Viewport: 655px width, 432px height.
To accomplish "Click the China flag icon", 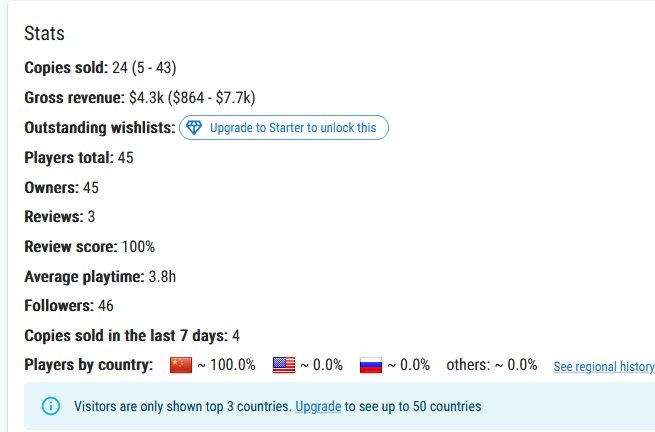I will pyautogui.click(x=181, y=365).
